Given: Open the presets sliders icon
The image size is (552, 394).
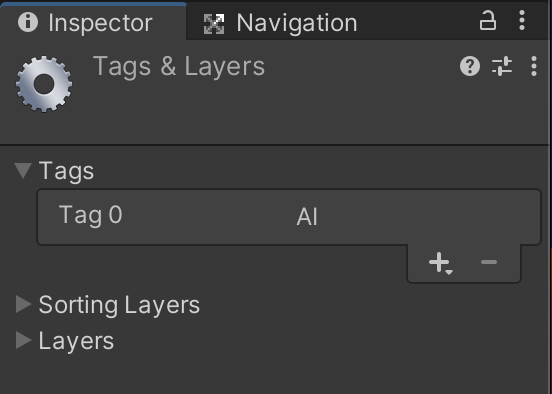Looking at the screenshot, I should coord(502,66).
